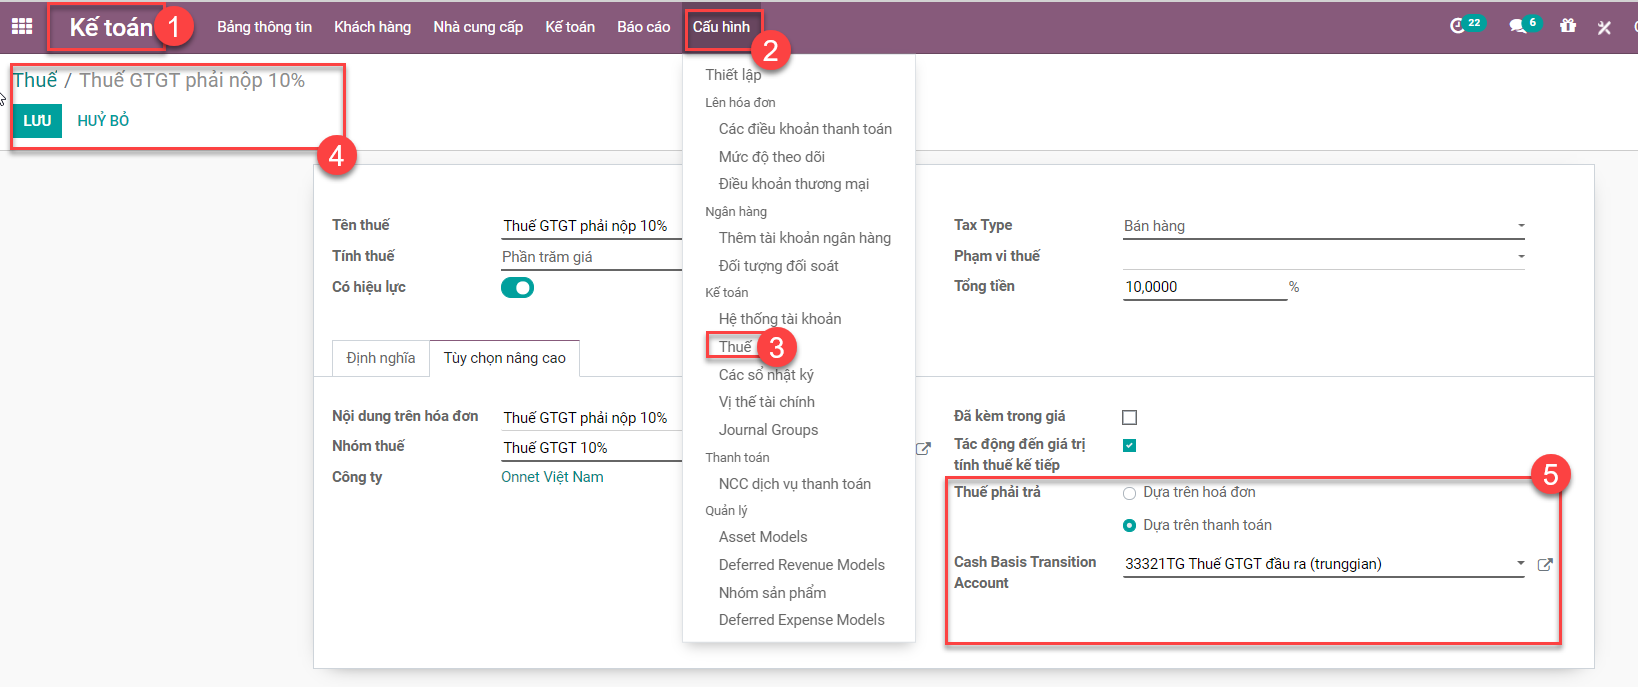Check the Đã kèm trong giá checkbox
1638x687 pixels.
[x=1130, y=417]
